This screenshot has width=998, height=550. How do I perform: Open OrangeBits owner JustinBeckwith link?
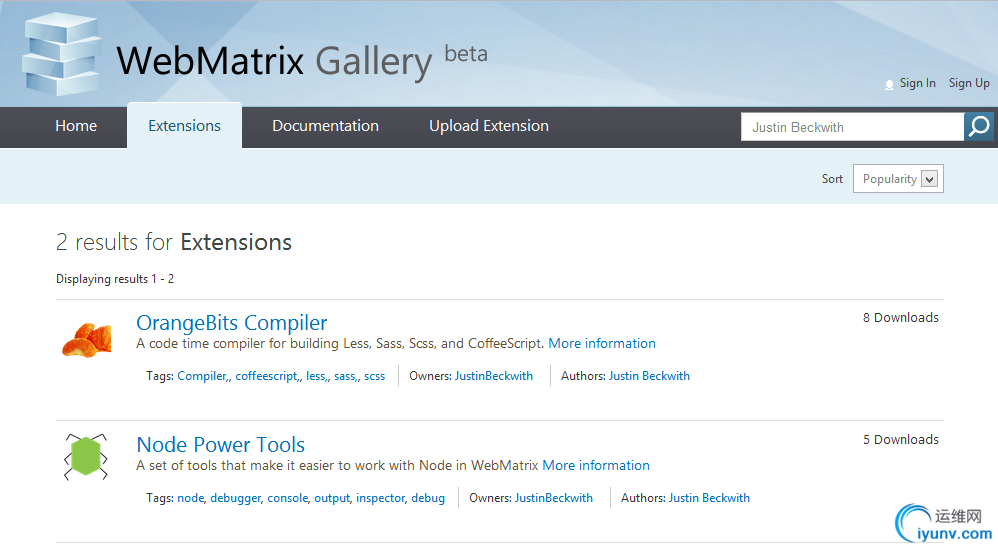[494, 376]
